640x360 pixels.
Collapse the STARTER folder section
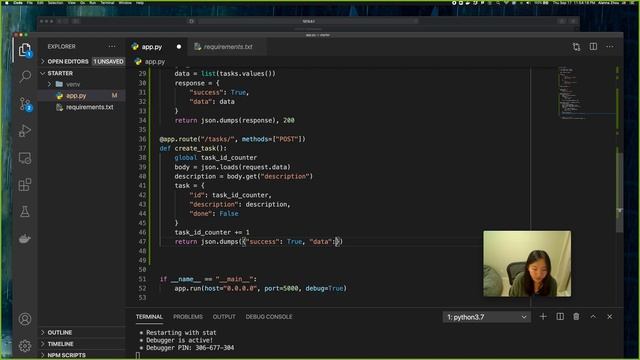coord(60,73)
